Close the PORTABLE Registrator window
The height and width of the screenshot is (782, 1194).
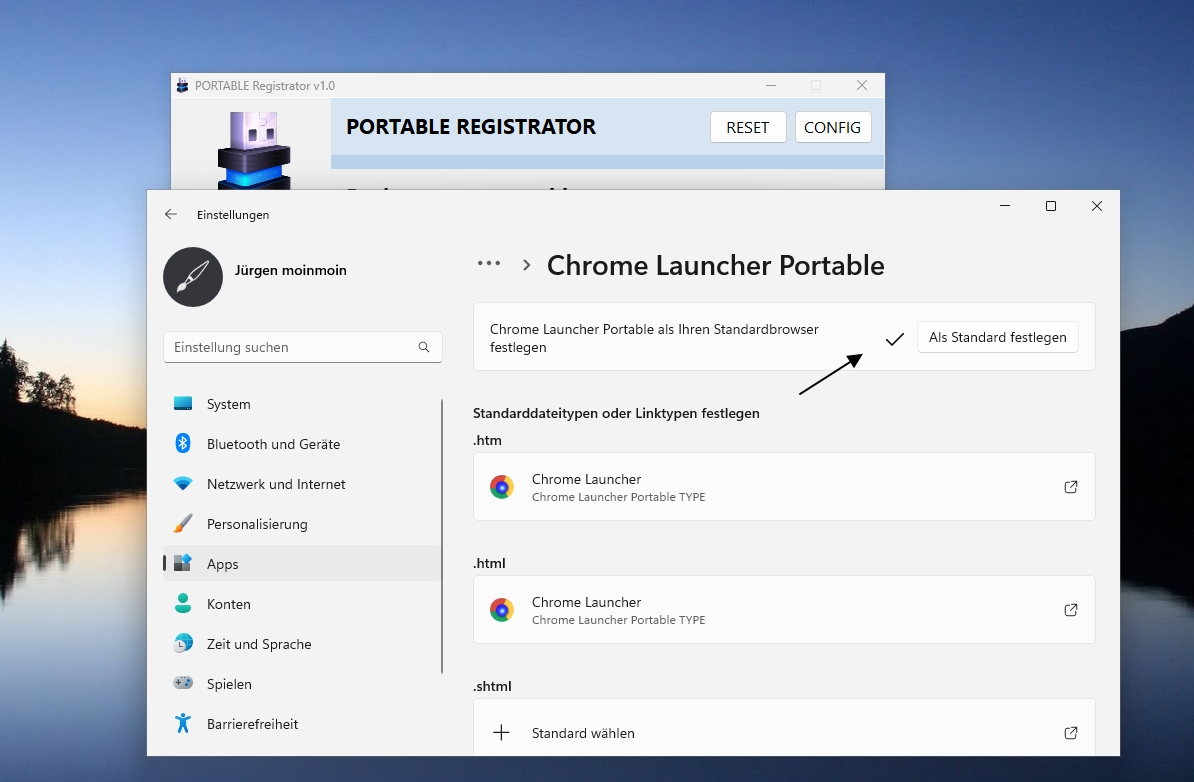(862, 85)
